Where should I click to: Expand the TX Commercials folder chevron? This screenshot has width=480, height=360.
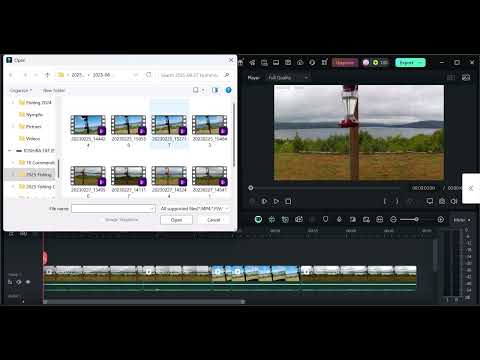13,162
